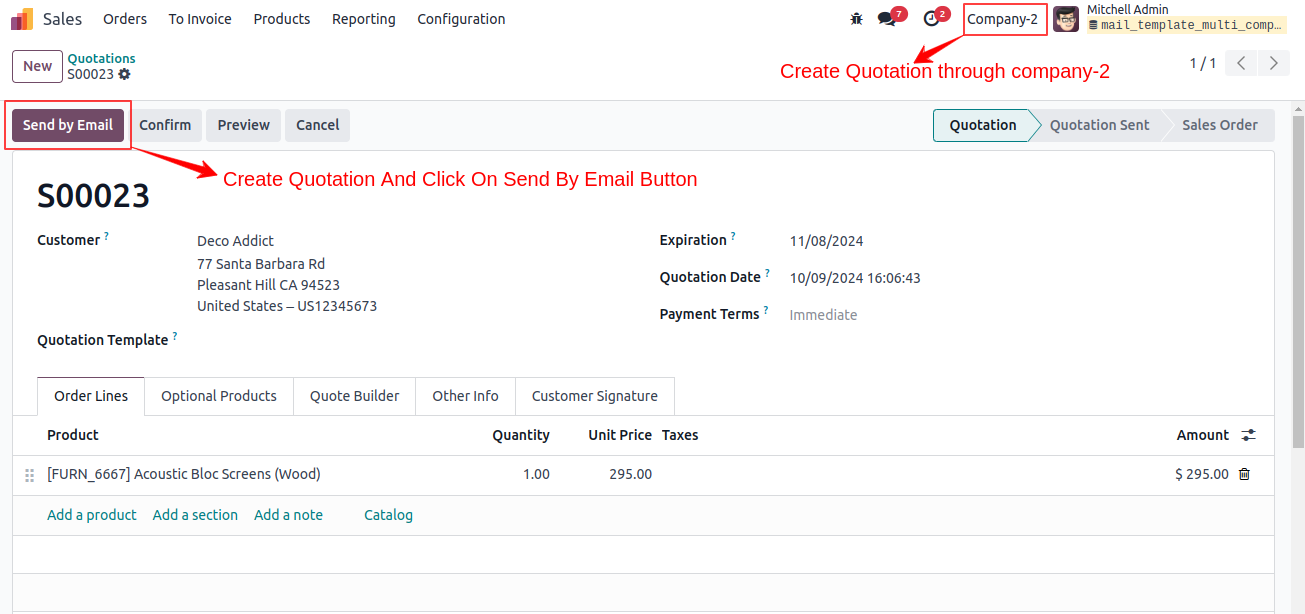Click Add a product in Order Lines
This screenshot has height=614, width=1305.
pos(91,514)
